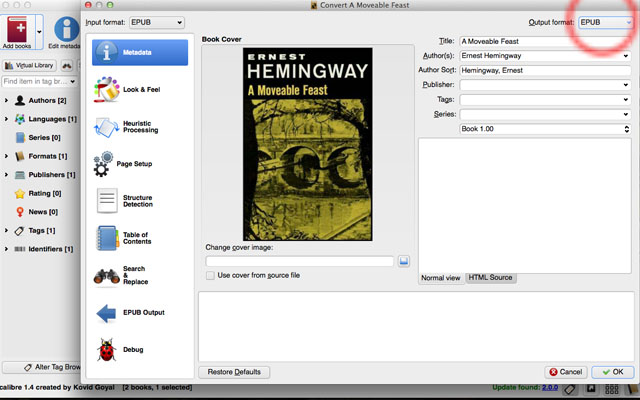This screenshot has height=400, width=640.
Task: Click the Author Sort field
Action: click(x=545, y=70)
